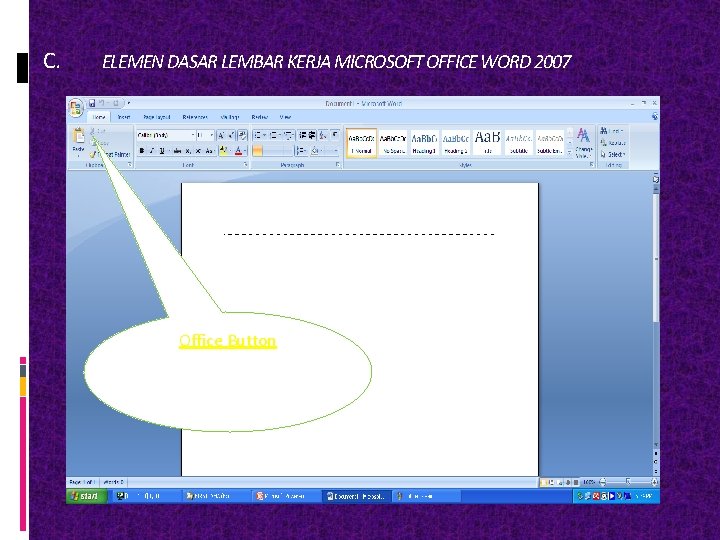Click the Bullets list icon
The image size is (720, 540).
[x=258, y=135]
